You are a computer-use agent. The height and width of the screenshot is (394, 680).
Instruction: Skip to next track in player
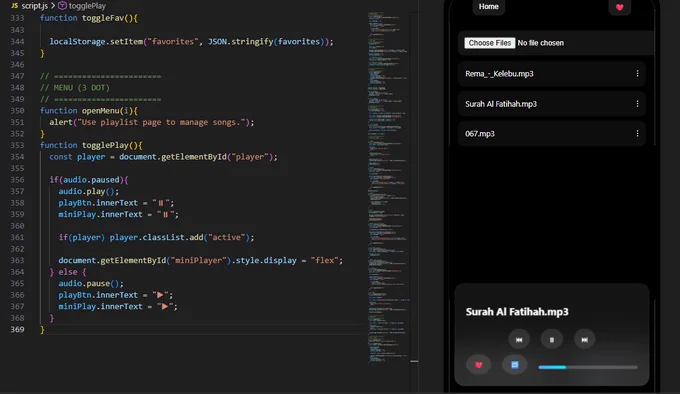coord(585,340)
